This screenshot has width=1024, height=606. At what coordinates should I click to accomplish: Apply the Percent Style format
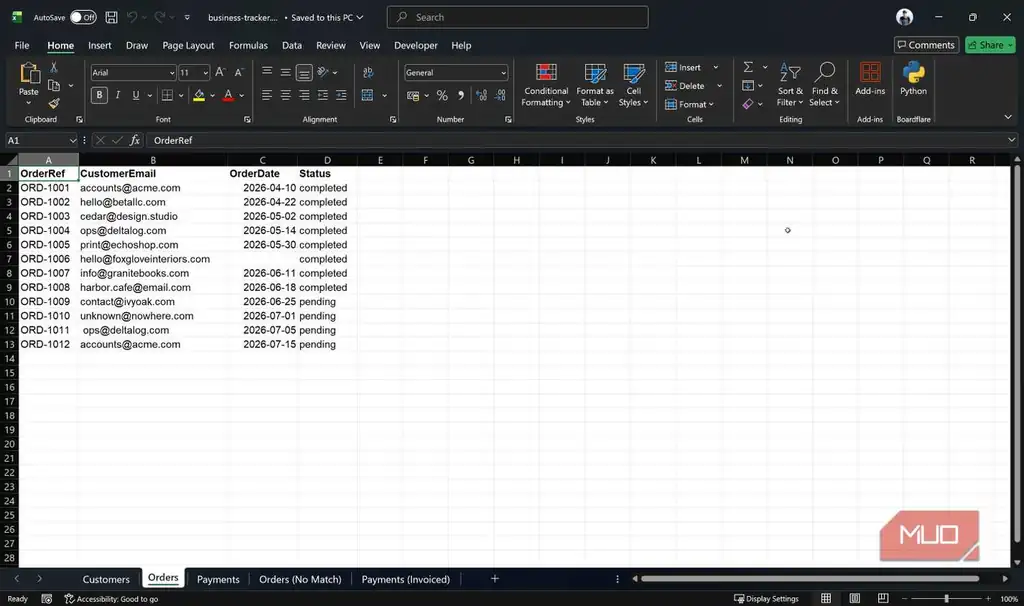pyautogui.click(x=442, y=95)
